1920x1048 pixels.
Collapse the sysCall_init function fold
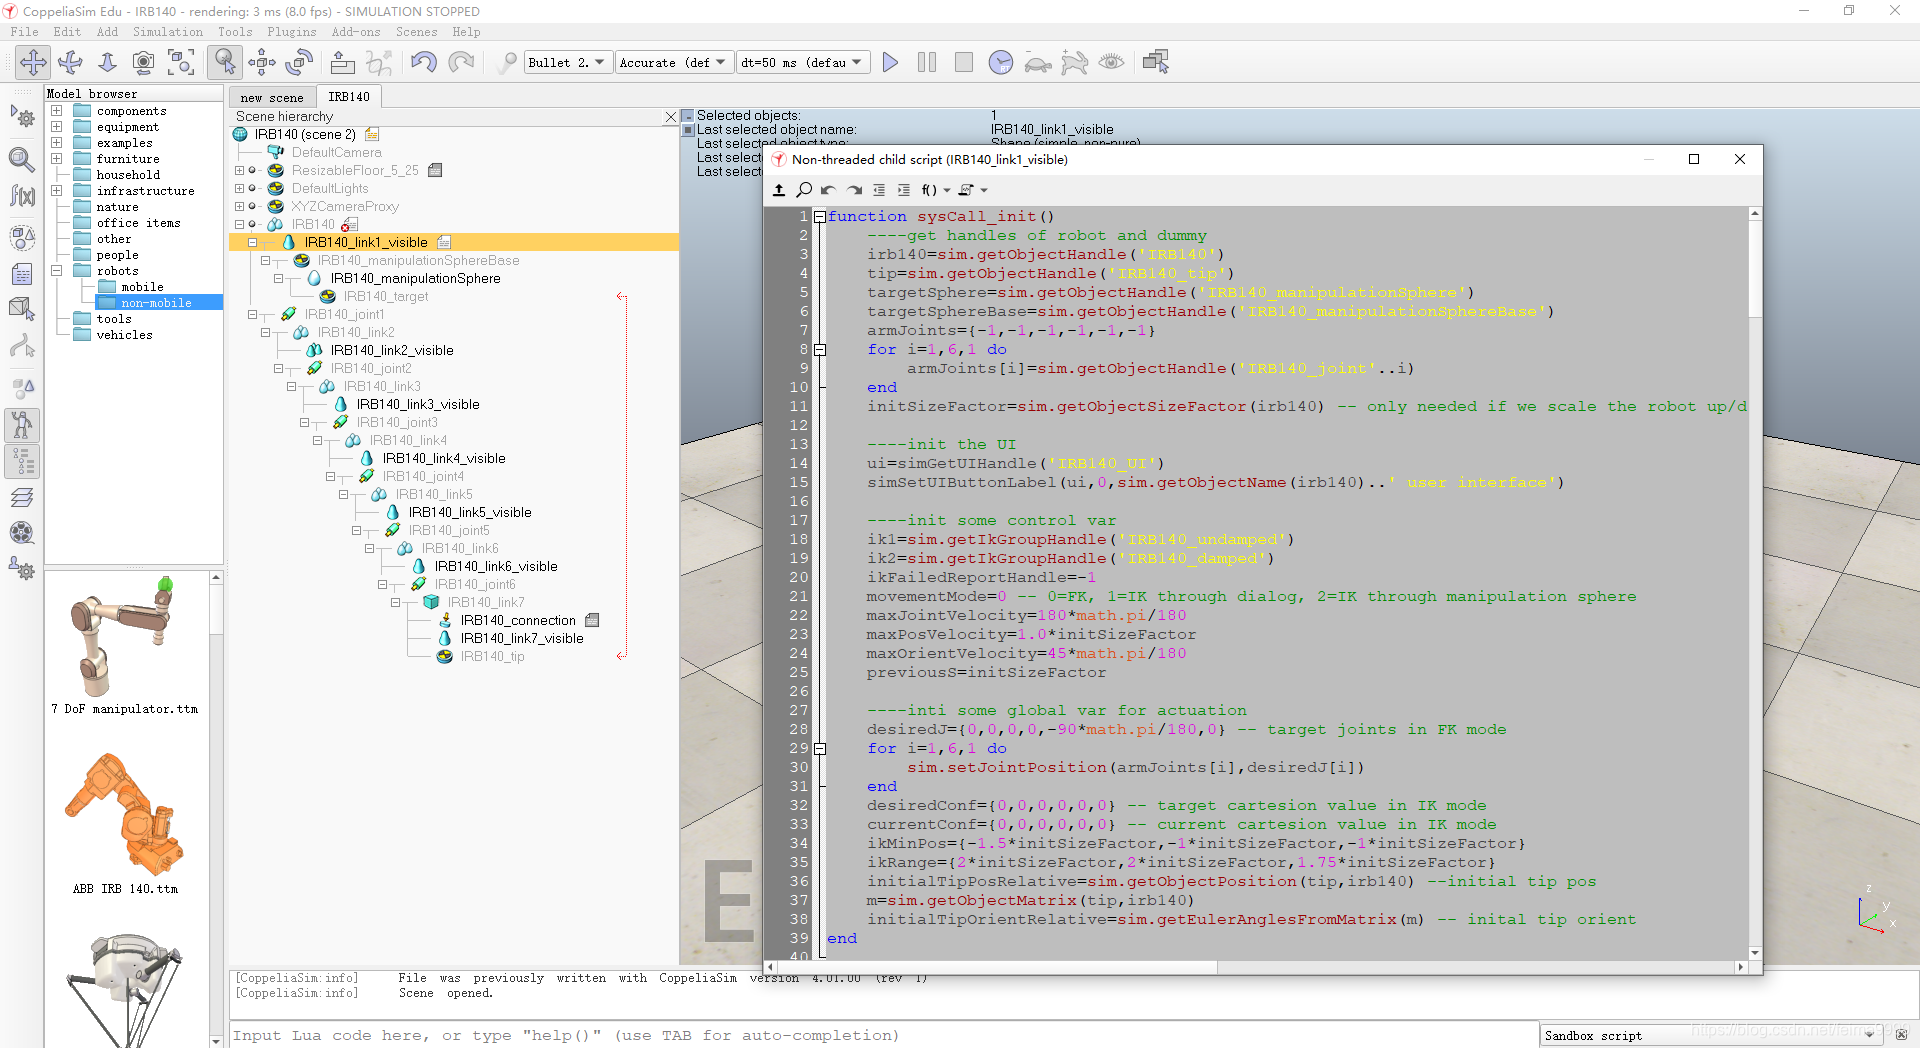[820, 216]
